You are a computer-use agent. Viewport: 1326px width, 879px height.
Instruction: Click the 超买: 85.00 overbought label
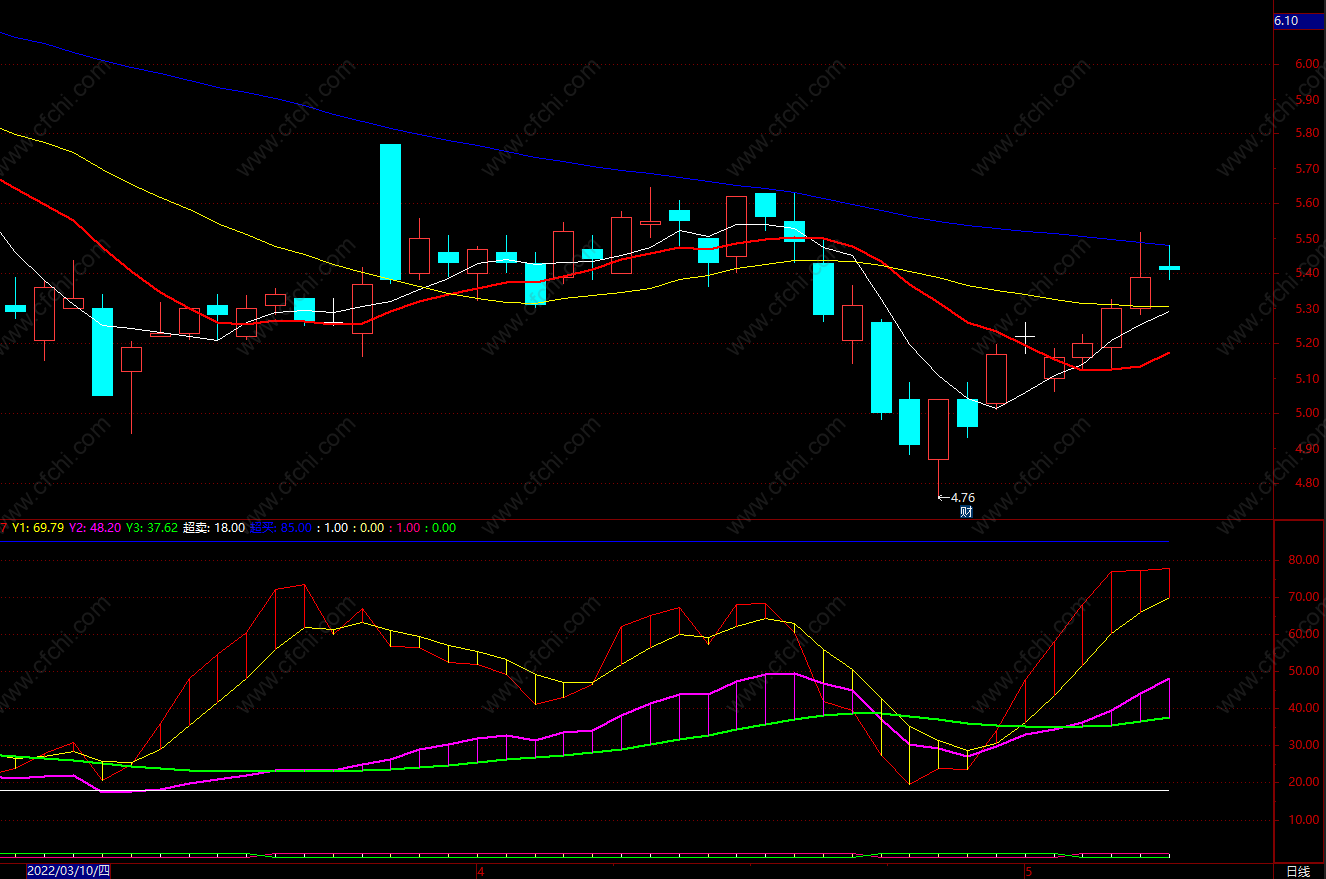(x=281, y=527)
